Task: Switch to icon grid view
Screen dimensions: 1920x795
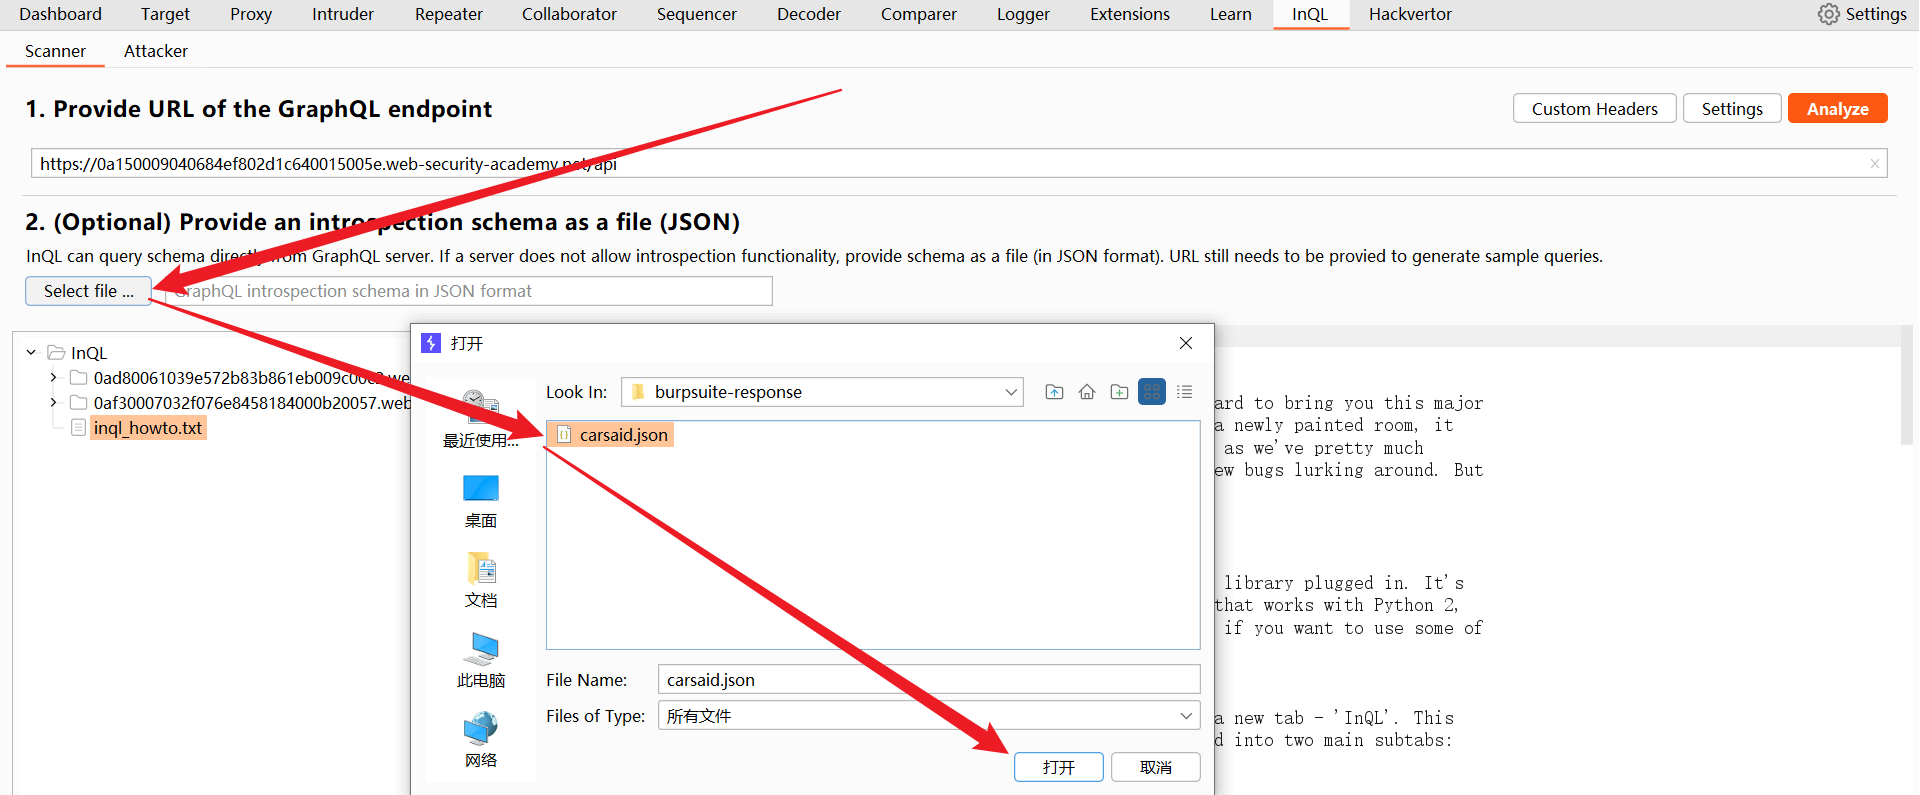Action: point(1152,392)
